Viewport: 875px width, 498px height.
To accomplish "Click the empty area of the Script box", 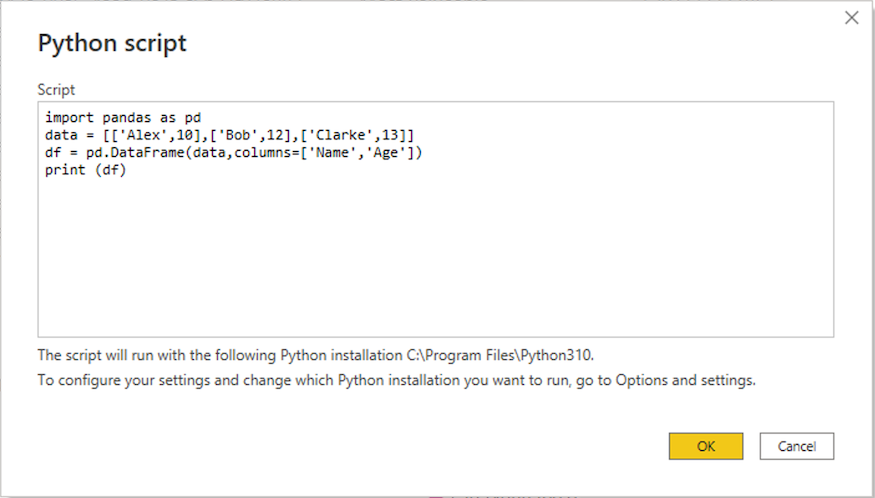I will [x=435, y=260].
